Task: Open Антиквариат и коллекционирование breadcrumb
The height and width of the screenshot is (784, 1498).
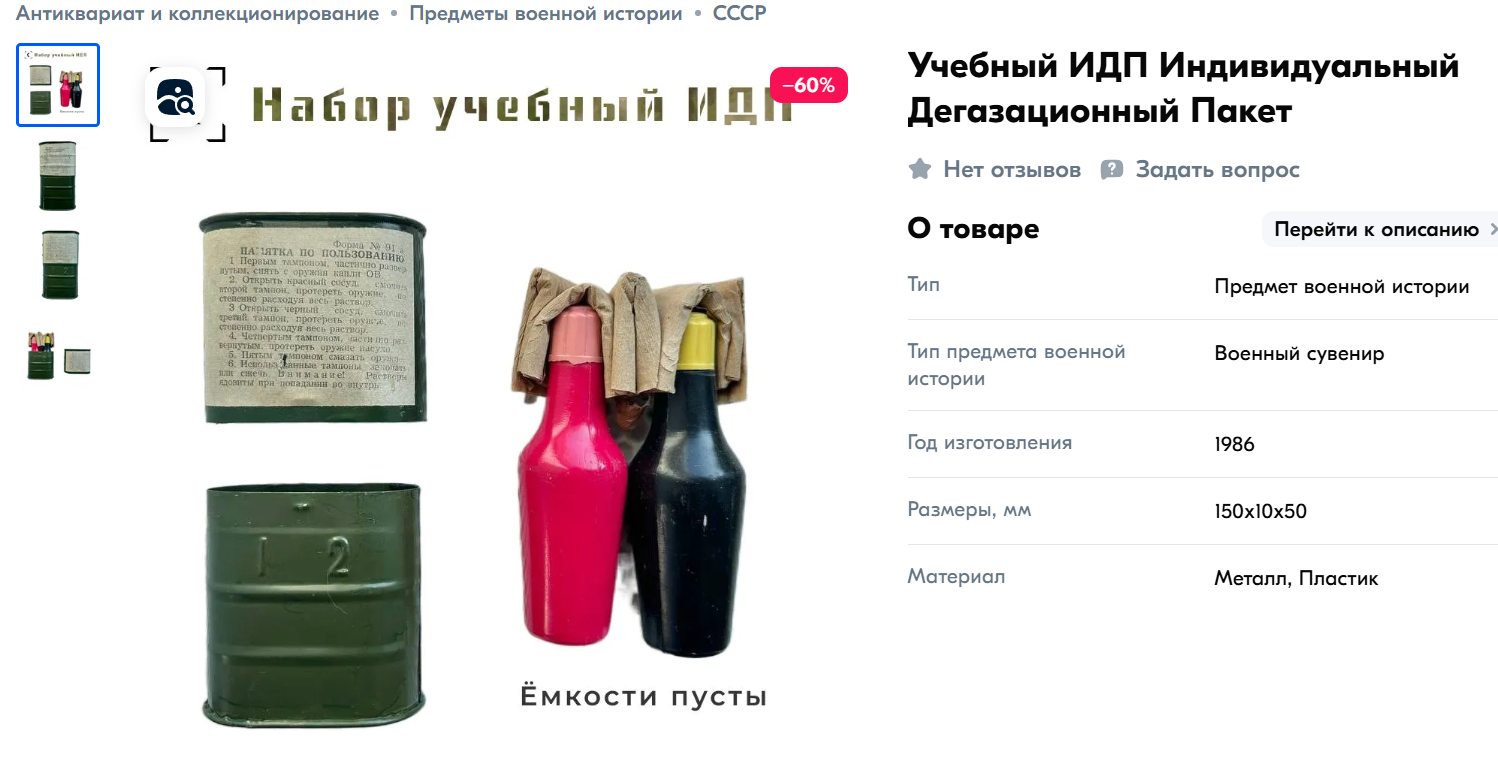Action: click(197, 14)
